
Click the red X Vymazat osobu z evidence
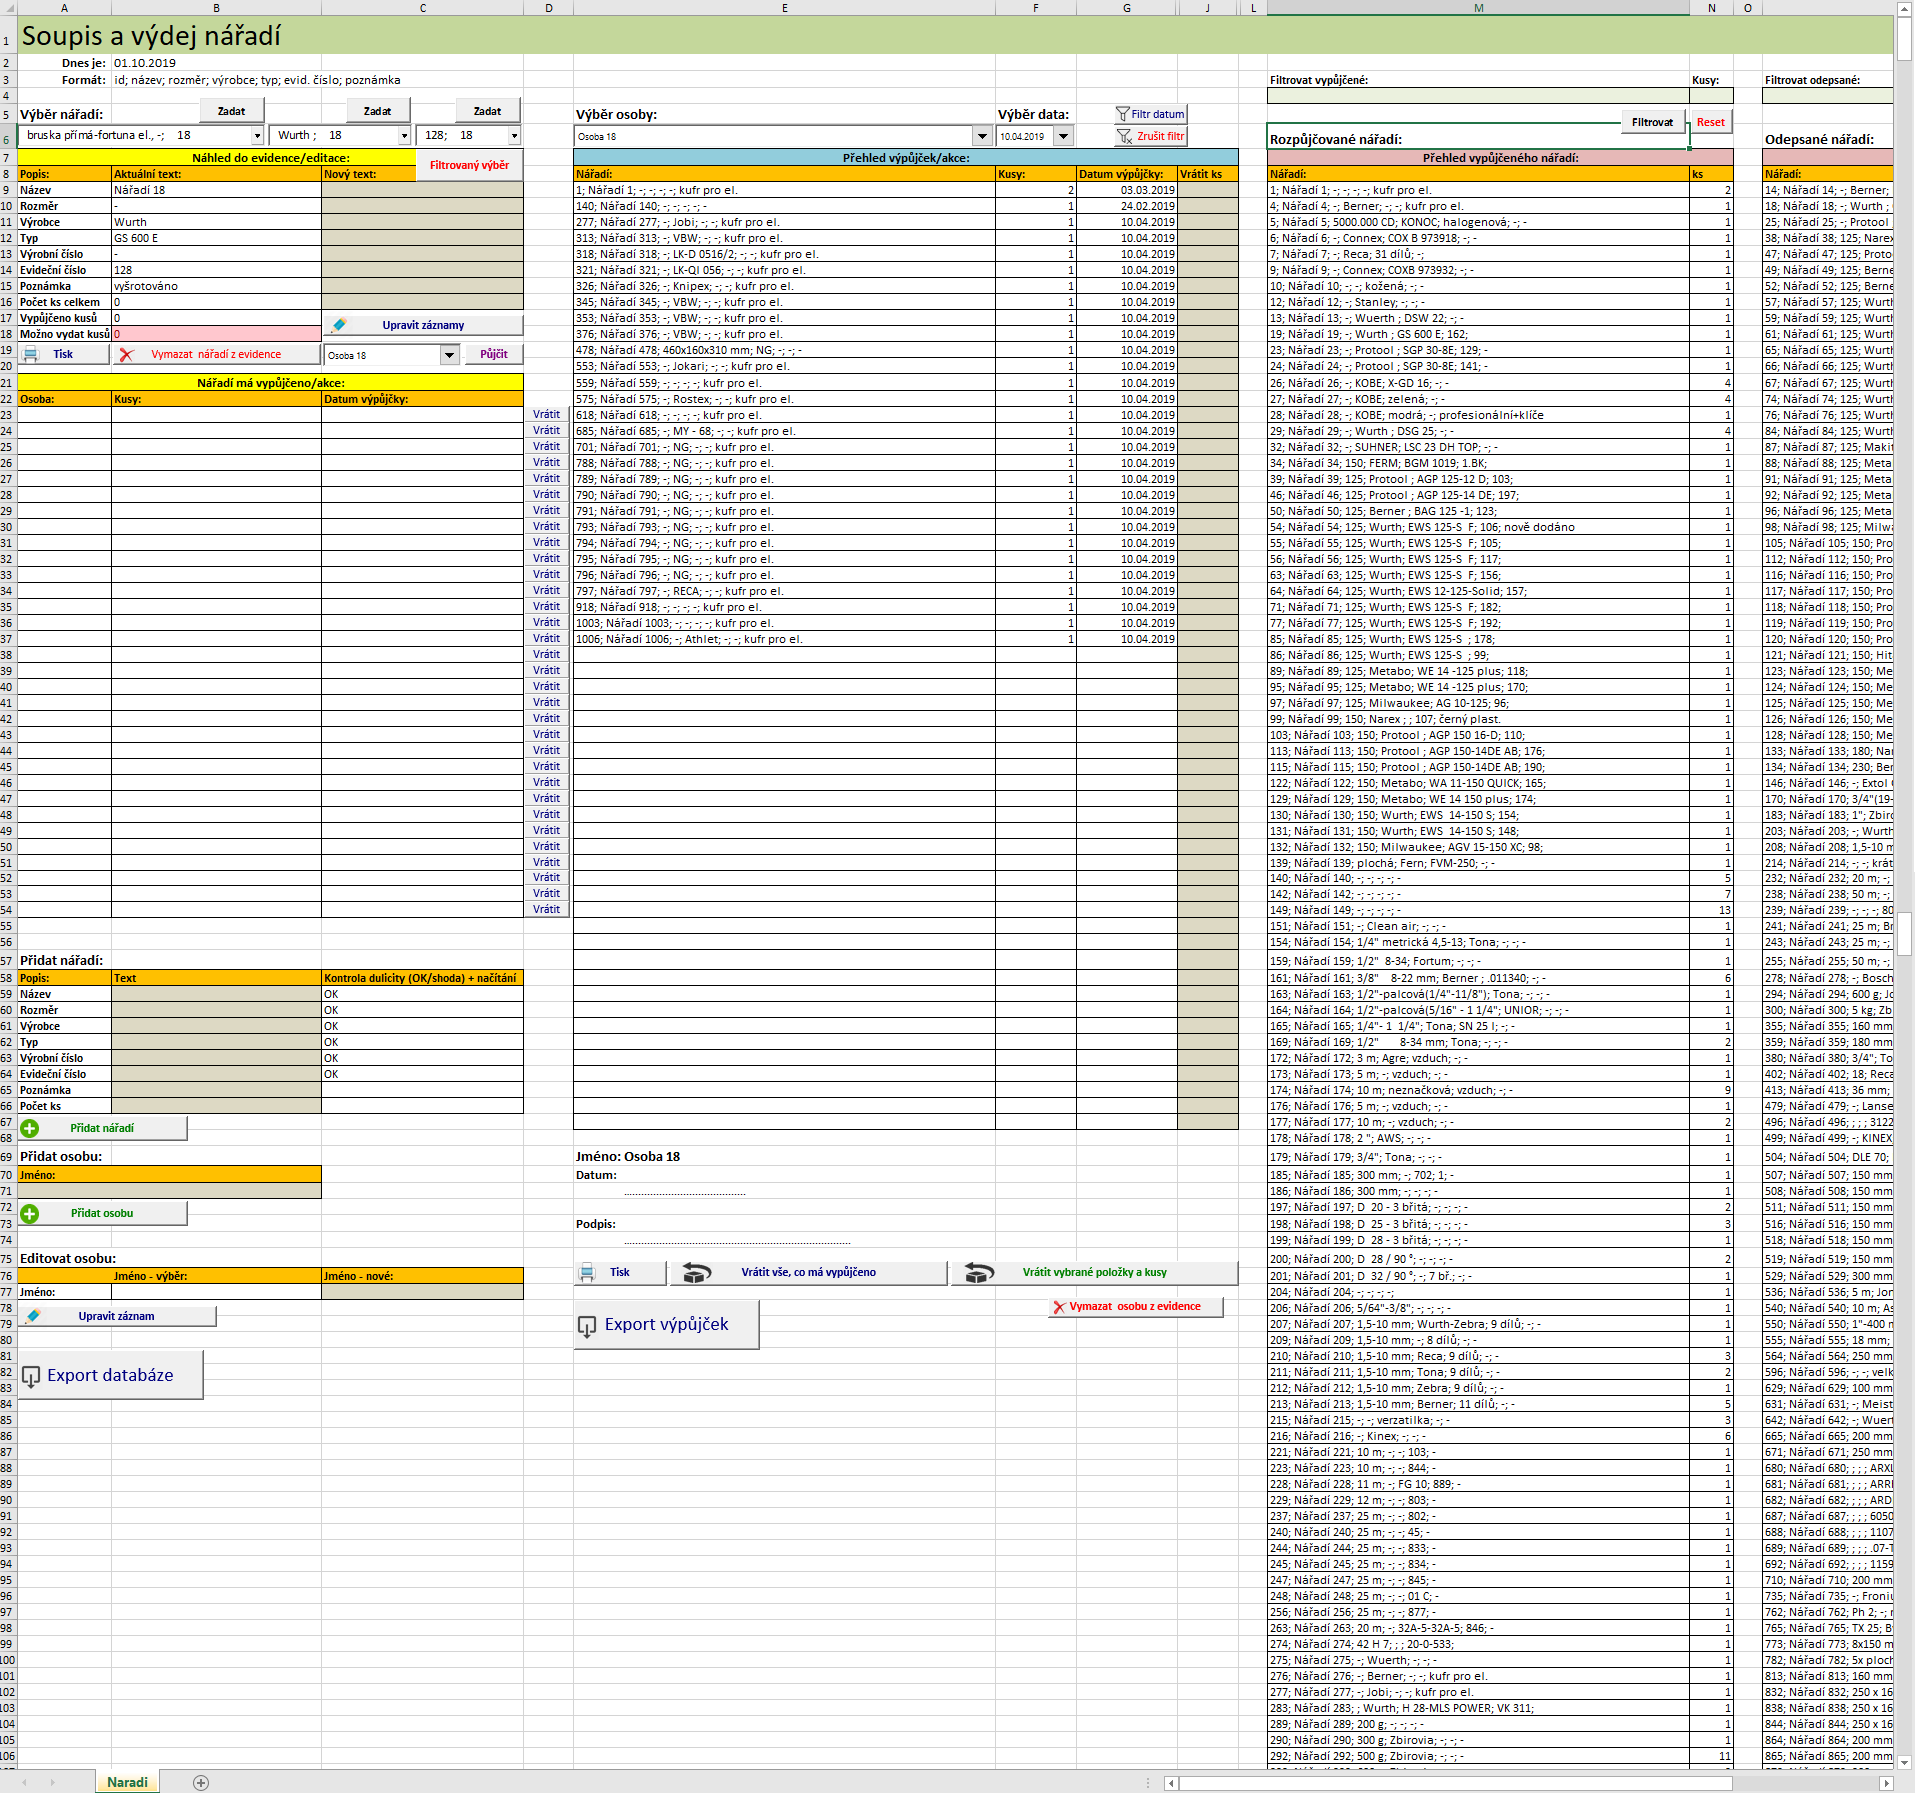click(1135, 1306)
